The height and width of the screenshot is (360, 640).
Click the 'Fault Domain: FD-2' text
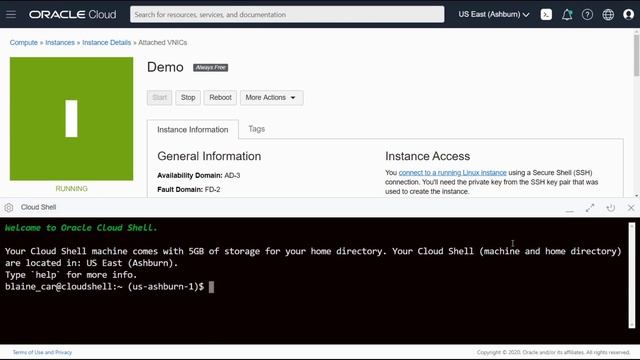click(x=189, y=189)
